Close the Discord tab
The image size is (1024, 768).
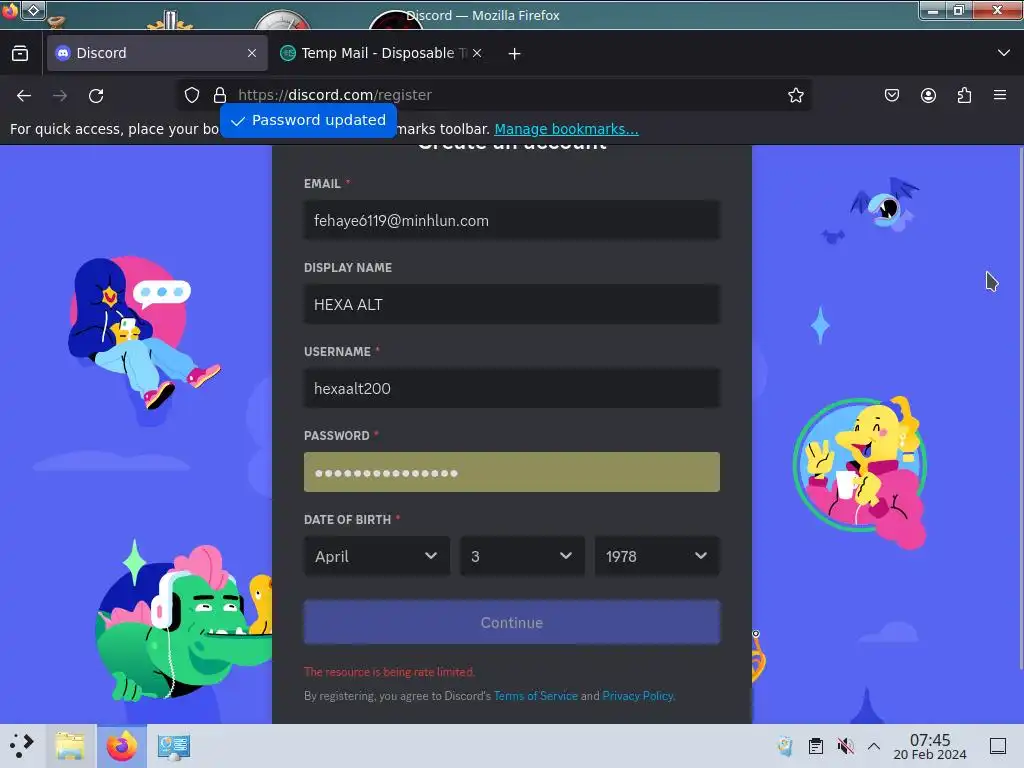252,53
